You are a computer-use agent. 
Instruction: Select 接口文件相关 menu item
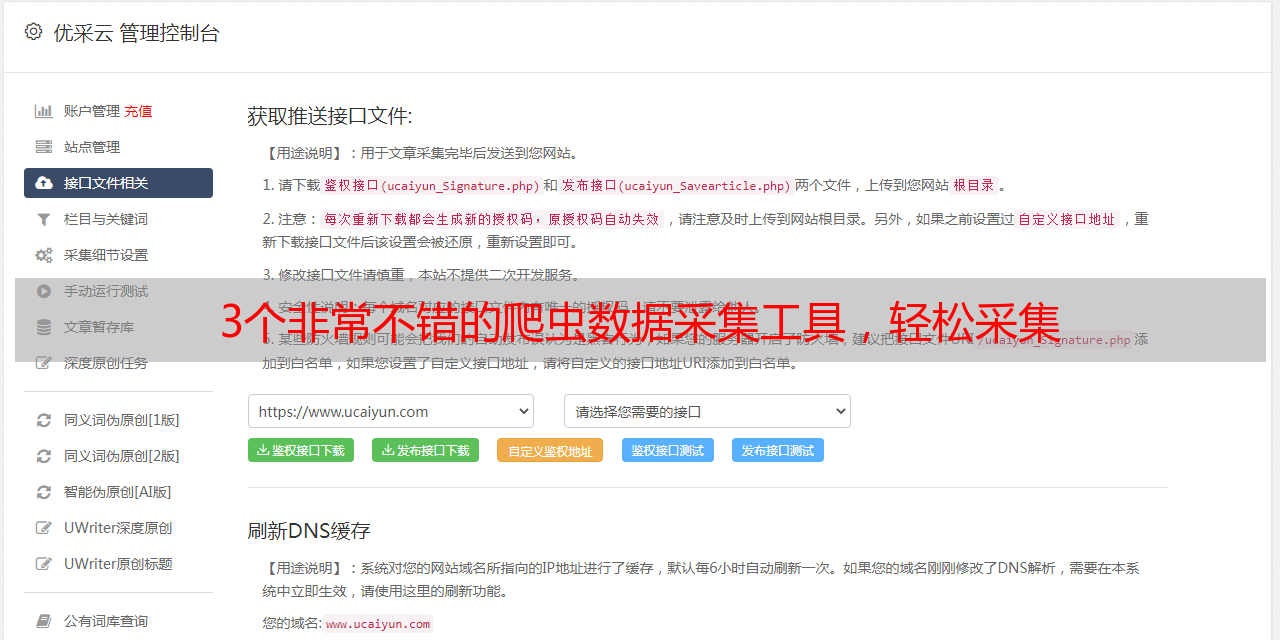pos(118,183)
